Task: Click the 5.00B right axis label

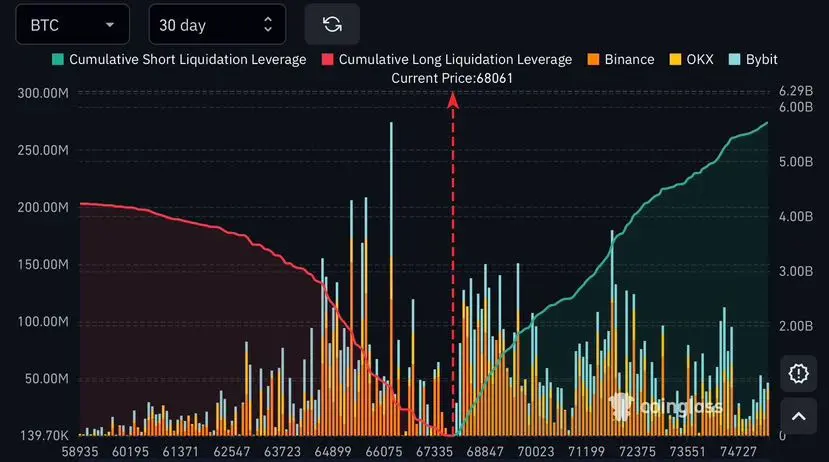Action: point(796,162)
